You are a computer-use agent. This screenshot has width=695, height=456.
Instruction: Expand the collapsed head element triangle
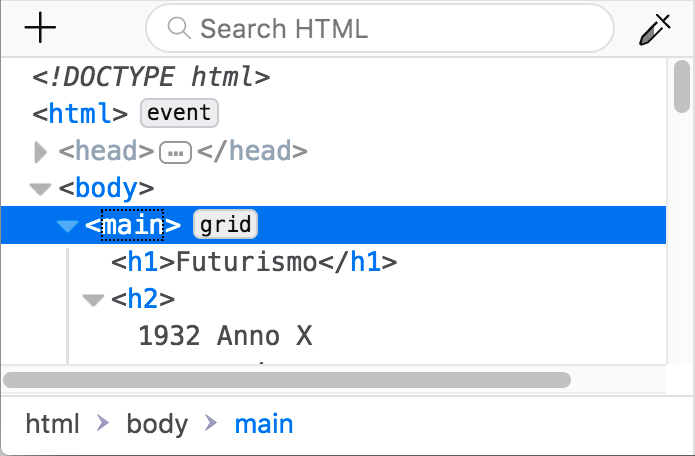40,152
